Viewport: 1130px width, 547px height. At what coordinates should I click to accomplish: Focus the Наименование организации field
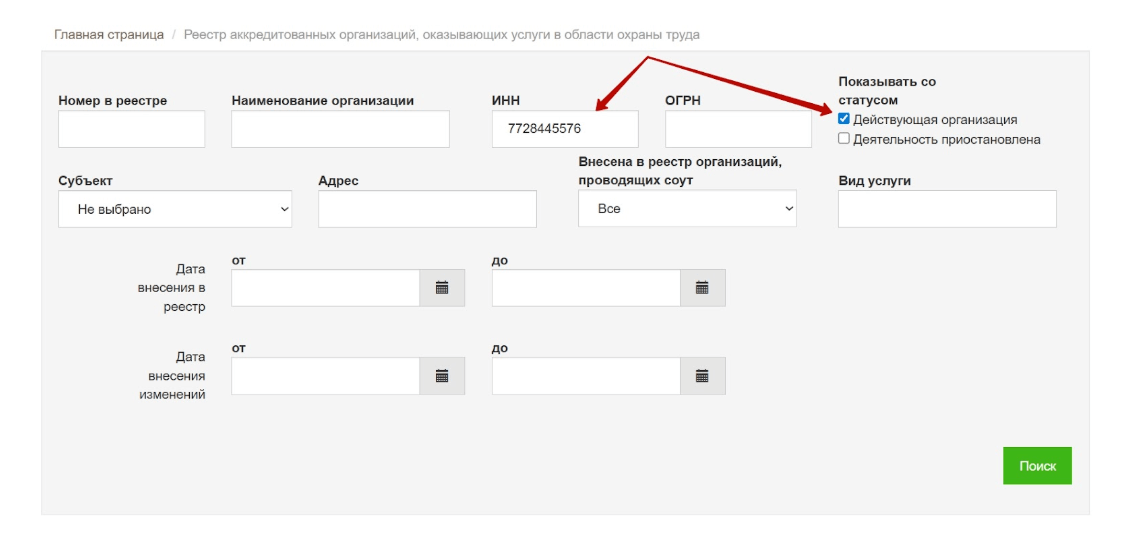click(340, 129)
